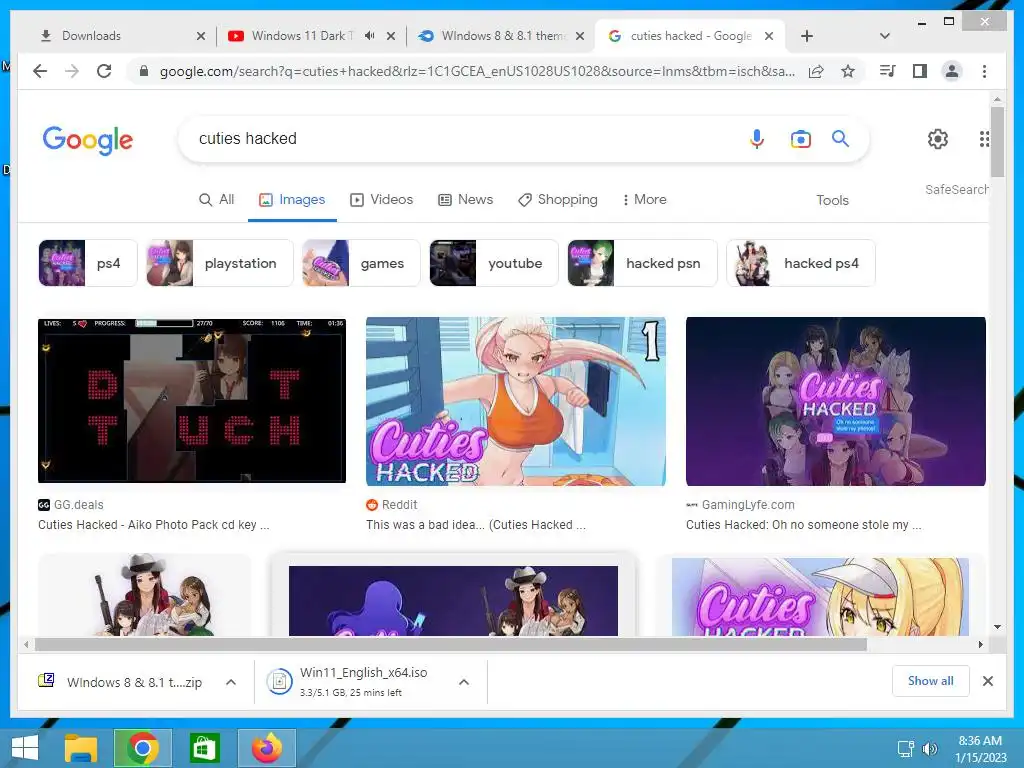
Task: Click the forward navigation arrow
Action: [72, 71]
